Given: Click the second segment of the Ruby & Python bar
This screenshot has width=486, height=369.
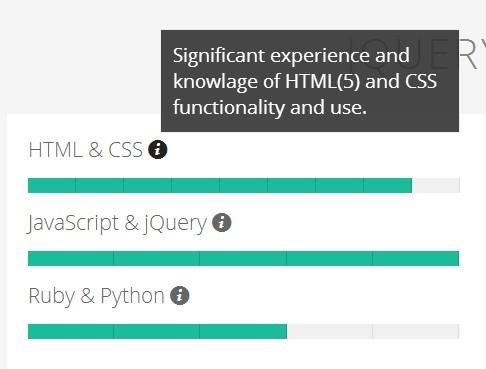Looking at the screenshot, I should pyautogui.click(x=157, y=331).
